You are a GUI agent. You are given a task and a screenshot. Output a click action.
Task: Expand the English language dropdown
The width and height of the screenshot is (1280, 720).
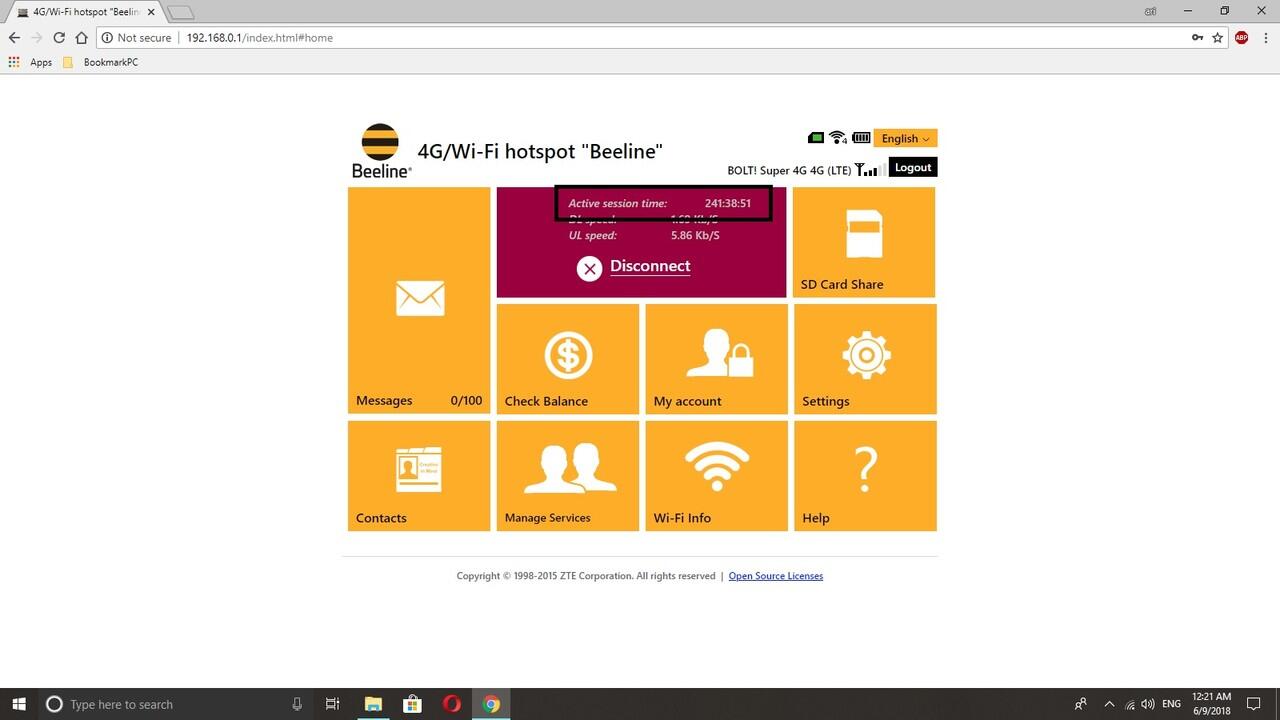point(905,139)
